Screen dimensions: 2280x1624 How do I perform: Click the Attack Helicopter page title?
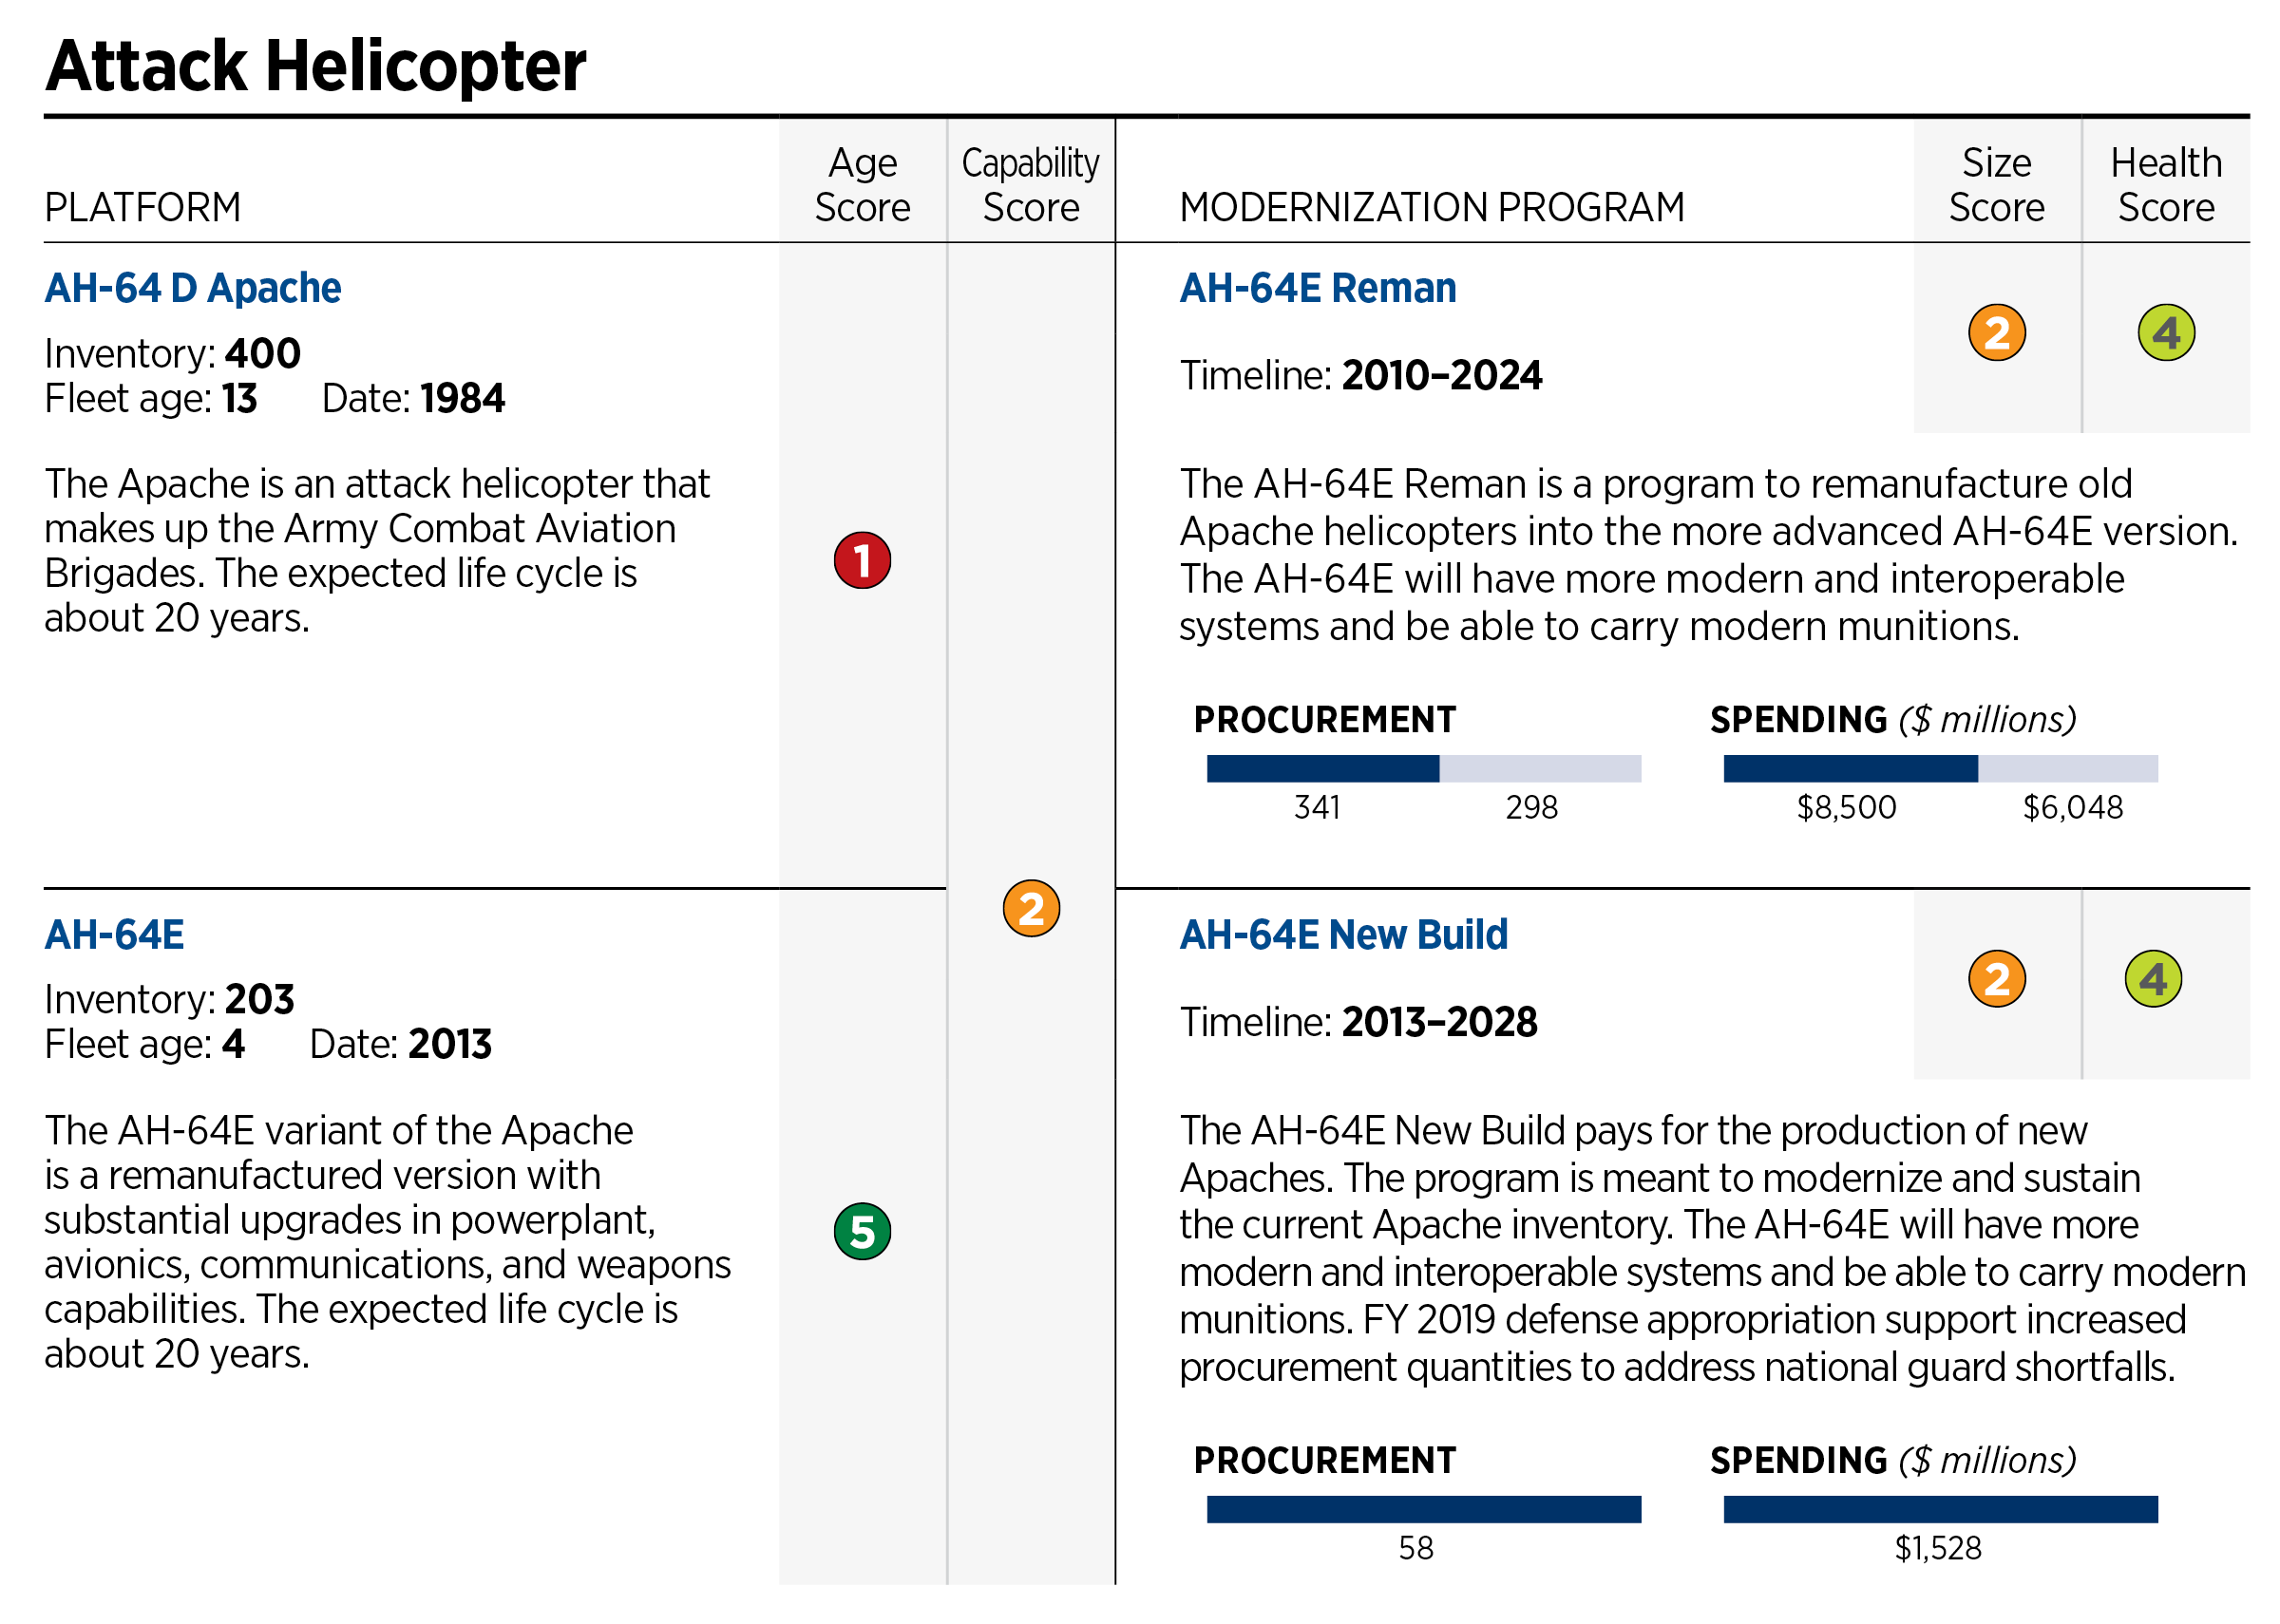[x=316, y=66]
